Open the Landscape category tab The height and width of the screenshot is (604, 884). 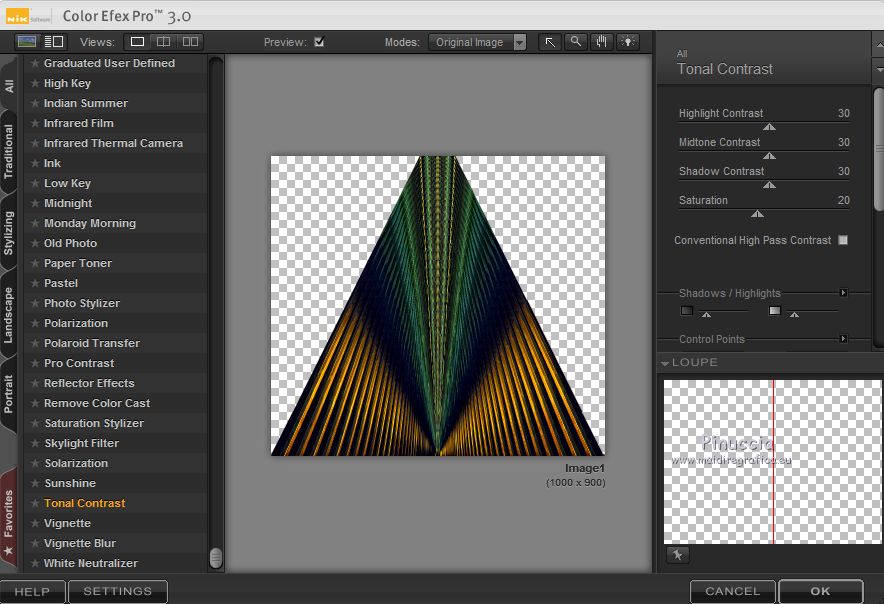[x=9, y=316]
